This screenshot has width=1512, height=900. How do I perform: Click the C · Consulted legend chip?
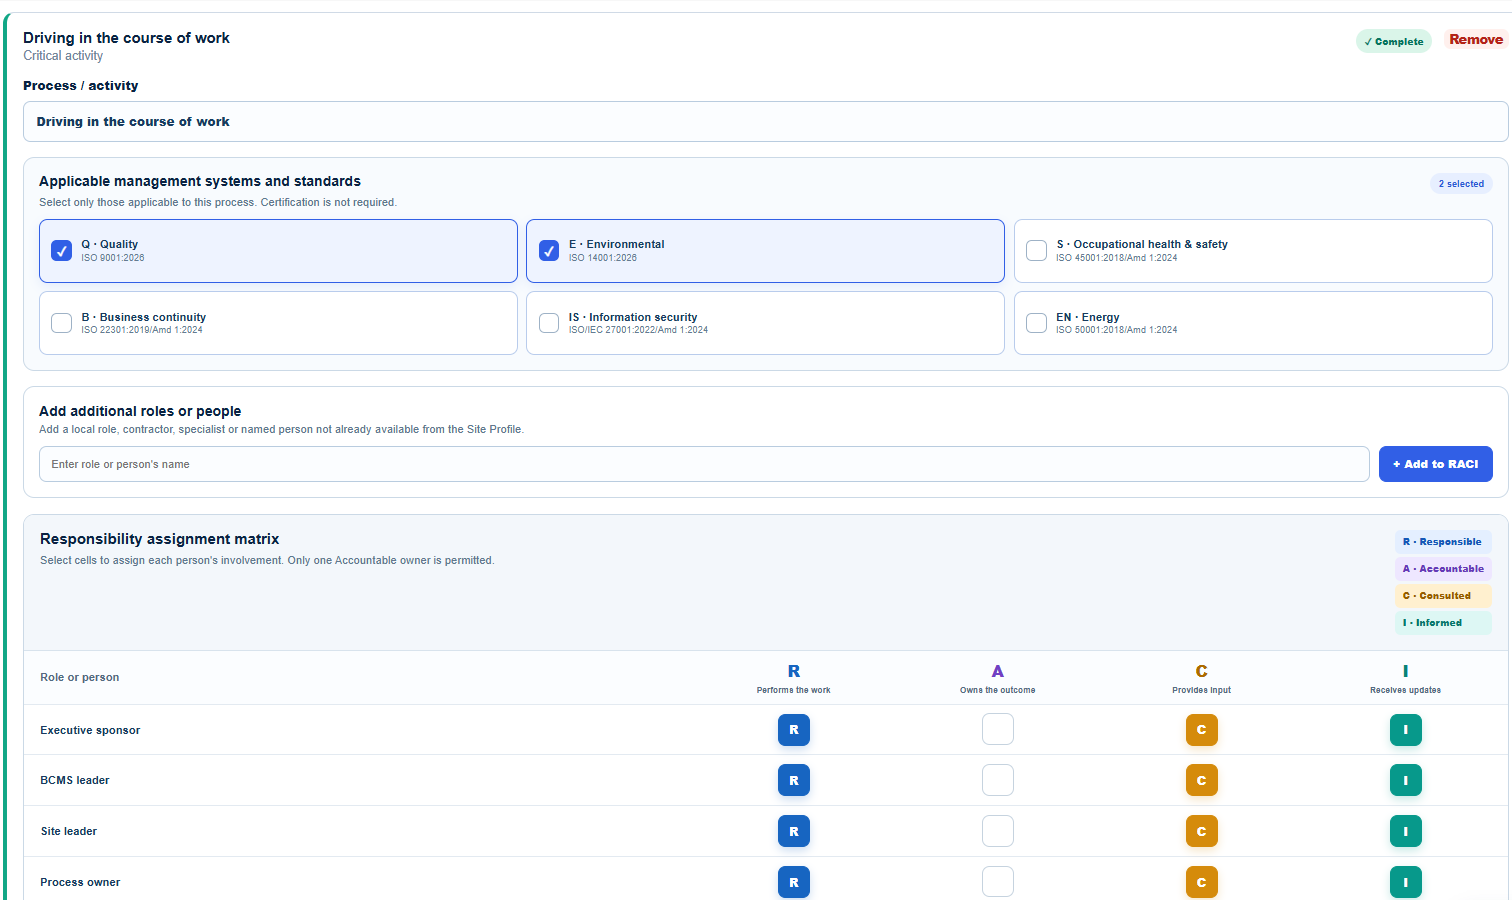(x=1443, y=596)
